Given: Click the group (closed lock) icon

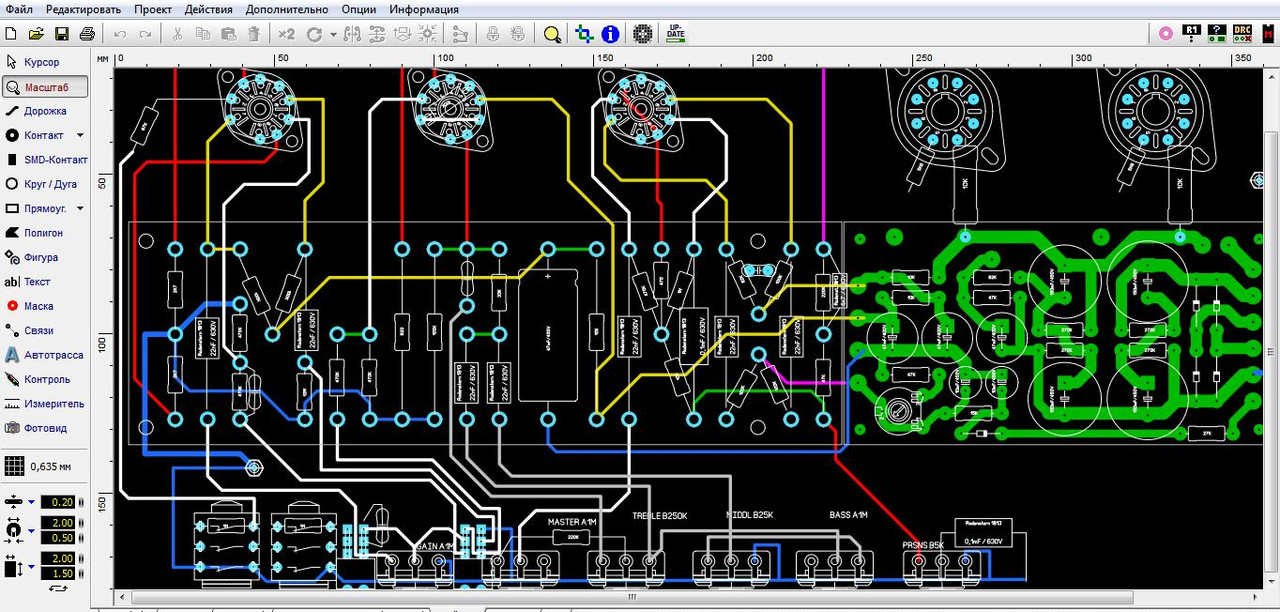Looking at the screenshot, I should pos(493,34).
